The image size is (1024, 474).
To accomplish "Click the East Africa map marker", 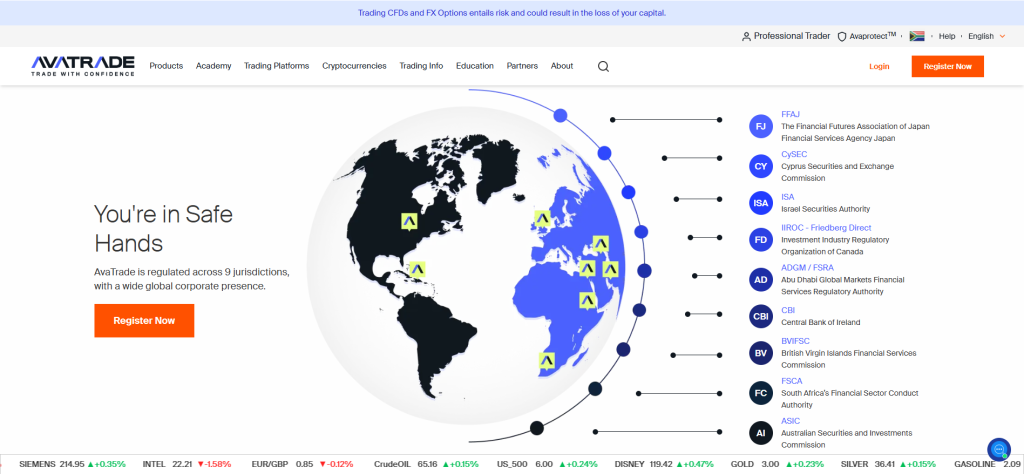I will point(588,301).
